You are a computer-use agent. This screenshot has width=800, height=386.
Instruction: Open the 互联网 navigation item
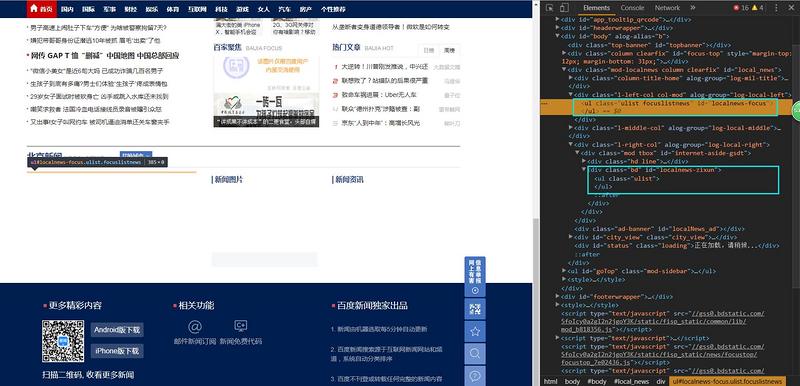tap(196, 9)
